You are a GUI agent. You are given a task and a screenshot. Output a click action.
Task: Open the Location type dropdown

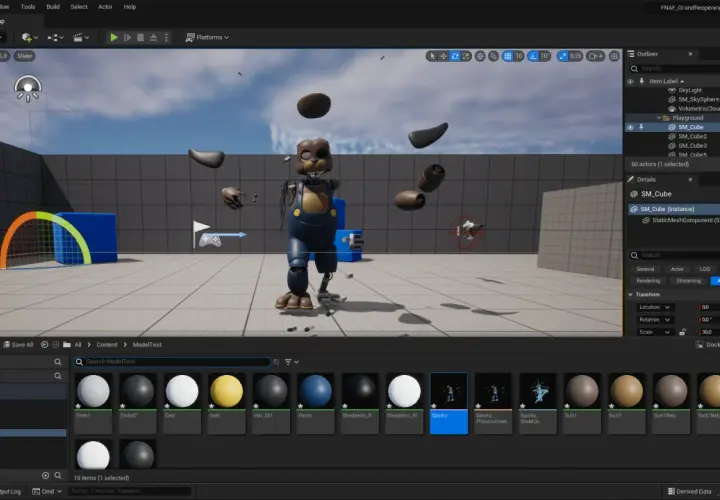[x=655, y=307]
